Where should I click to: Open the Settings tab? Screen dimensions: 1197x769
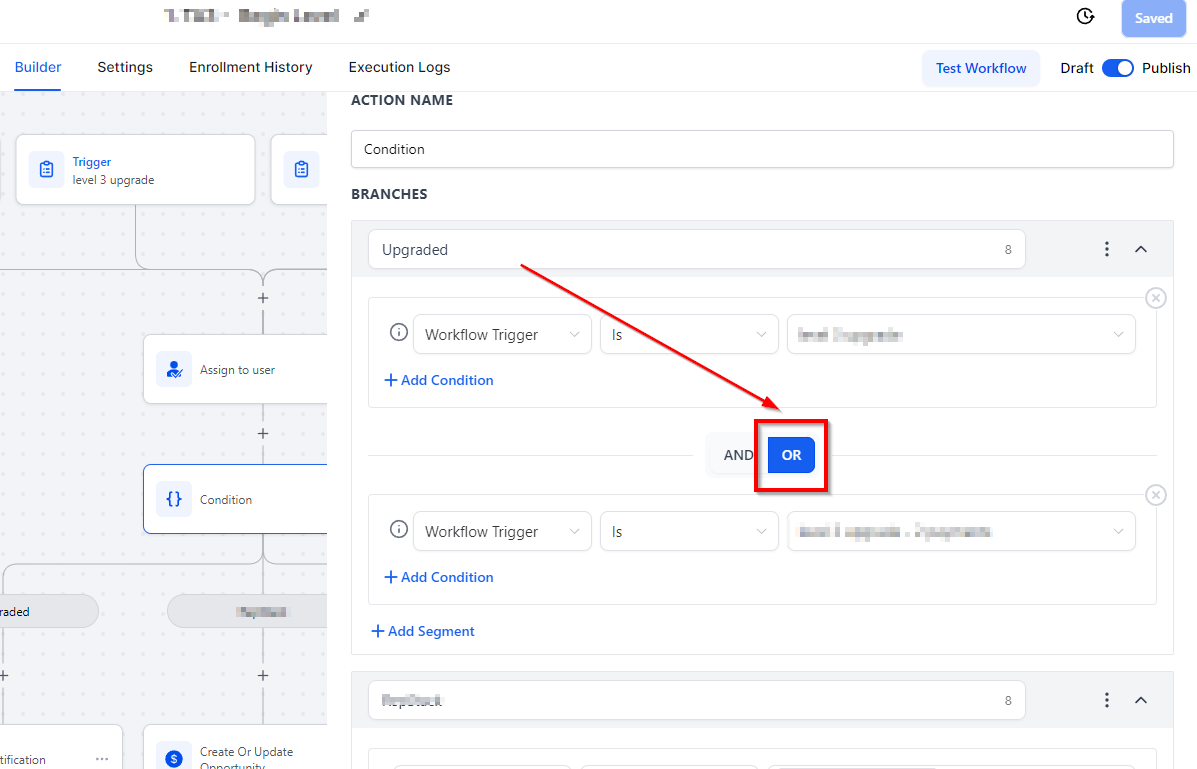(125, 67)
